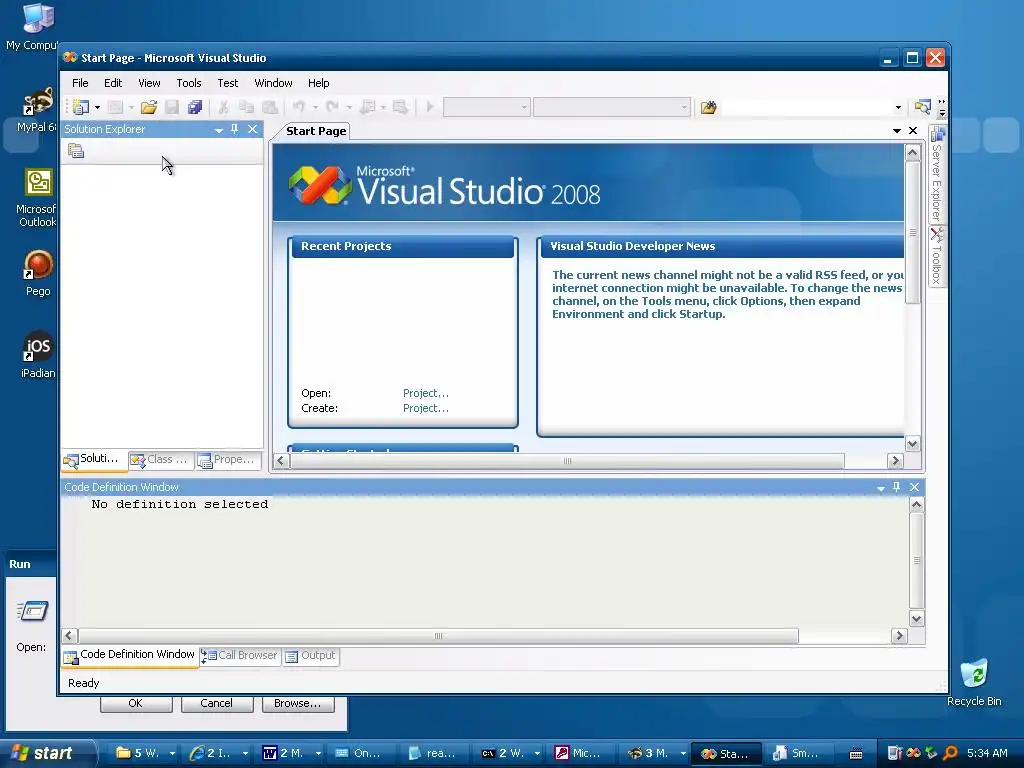Screen dimensions: 1024x768
Task: Click Start Page horizontal scrollbar right arrow
Action: click(895, 461)
